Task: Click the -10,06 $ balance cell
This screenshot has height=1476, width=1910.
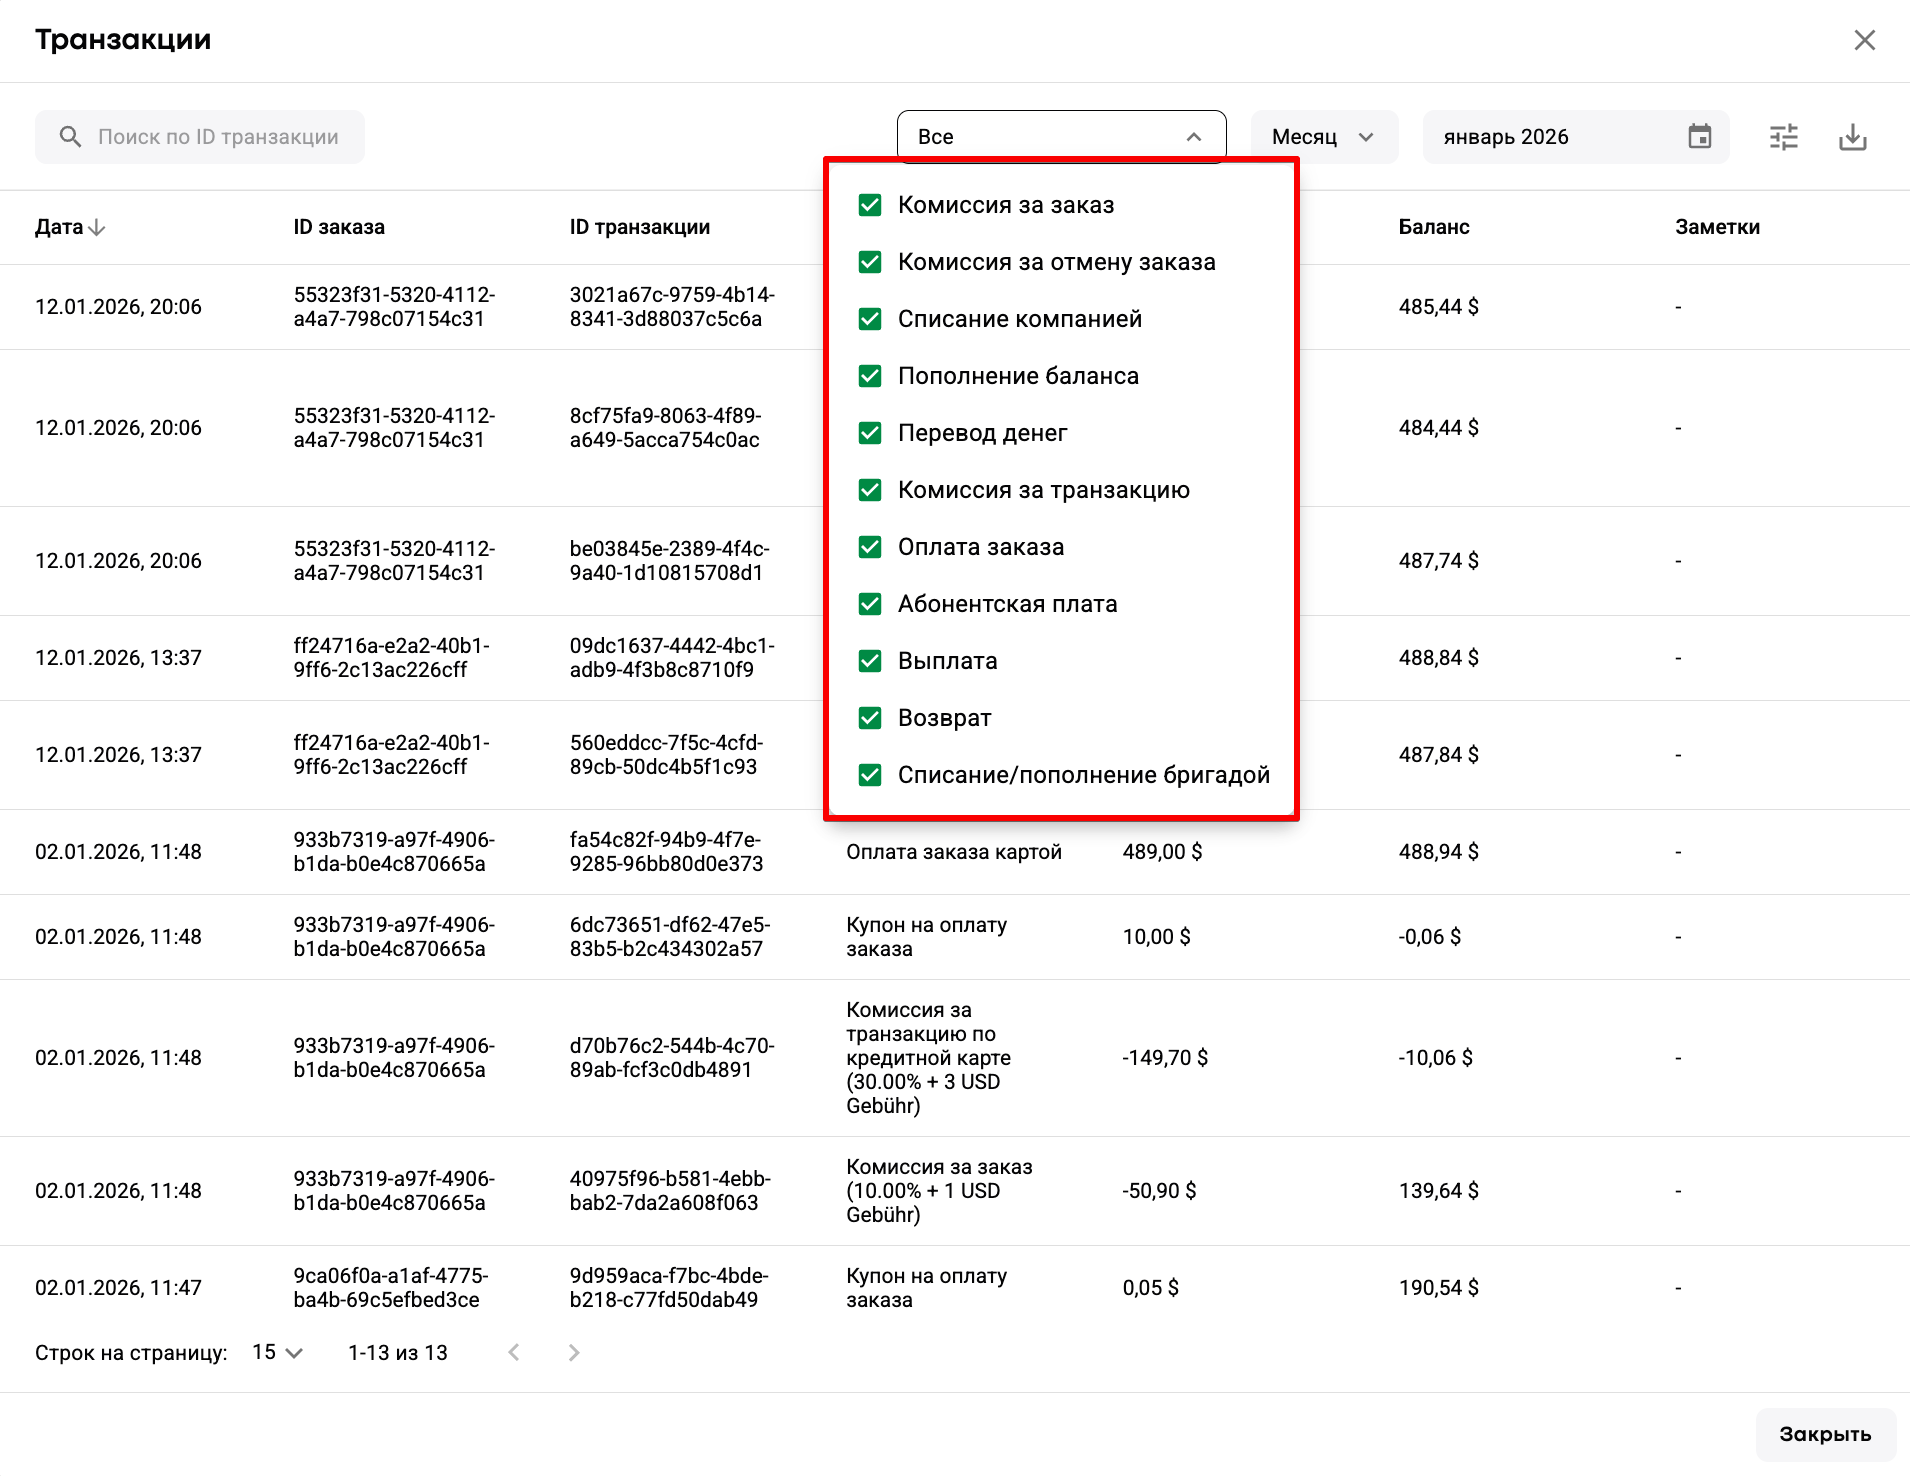Action: point(1435,1058)
